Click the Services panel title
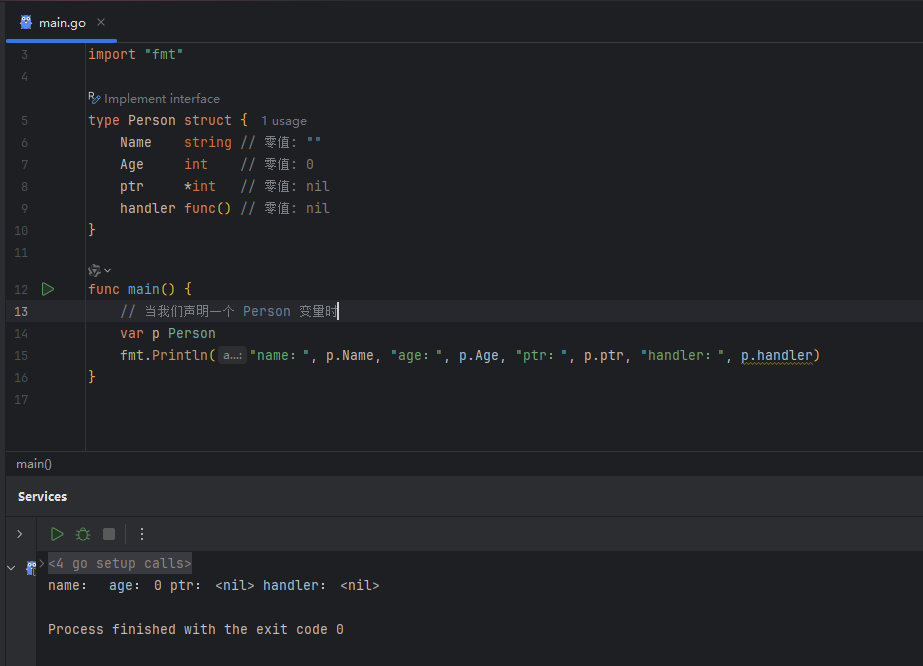This screenshot has height=666, width=923. [42, 496]
